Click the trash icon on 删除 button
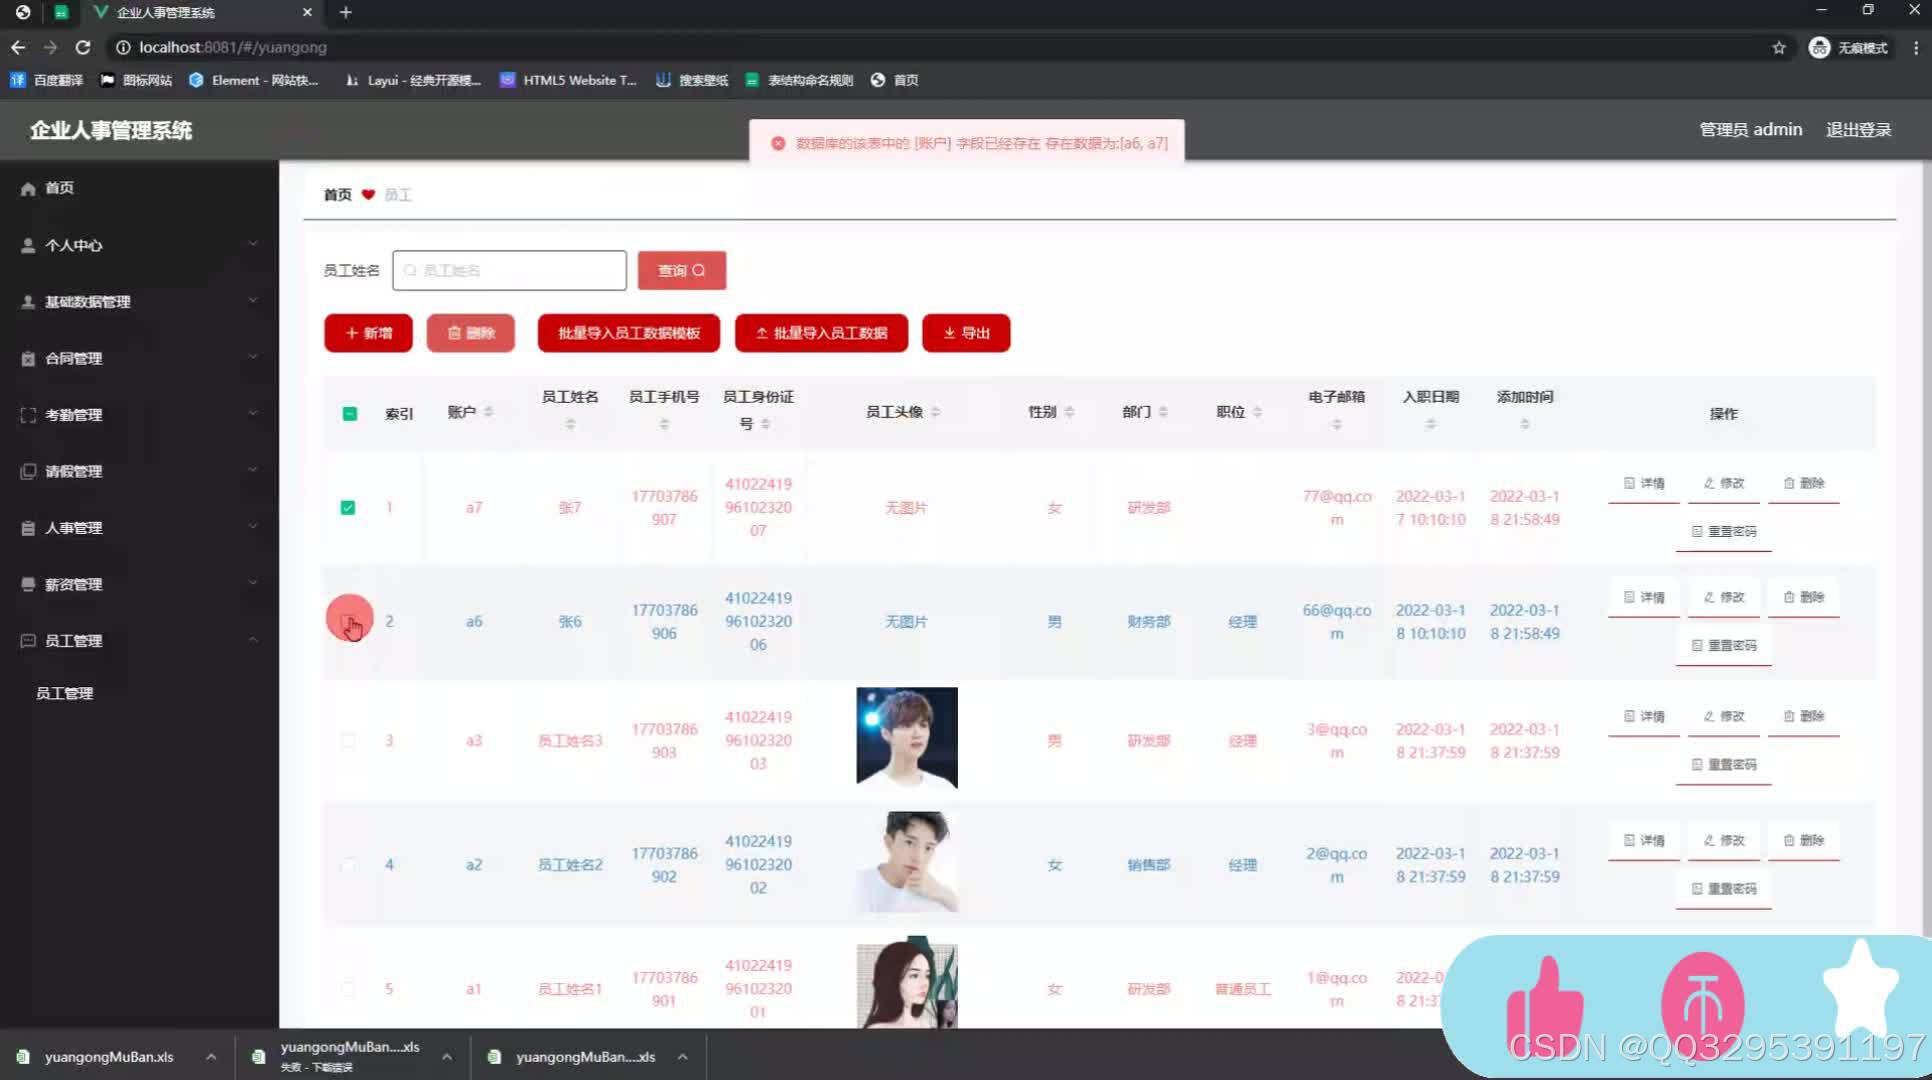The width and height of the screenshot is (1932, 1080). click(x=453, y=333)
